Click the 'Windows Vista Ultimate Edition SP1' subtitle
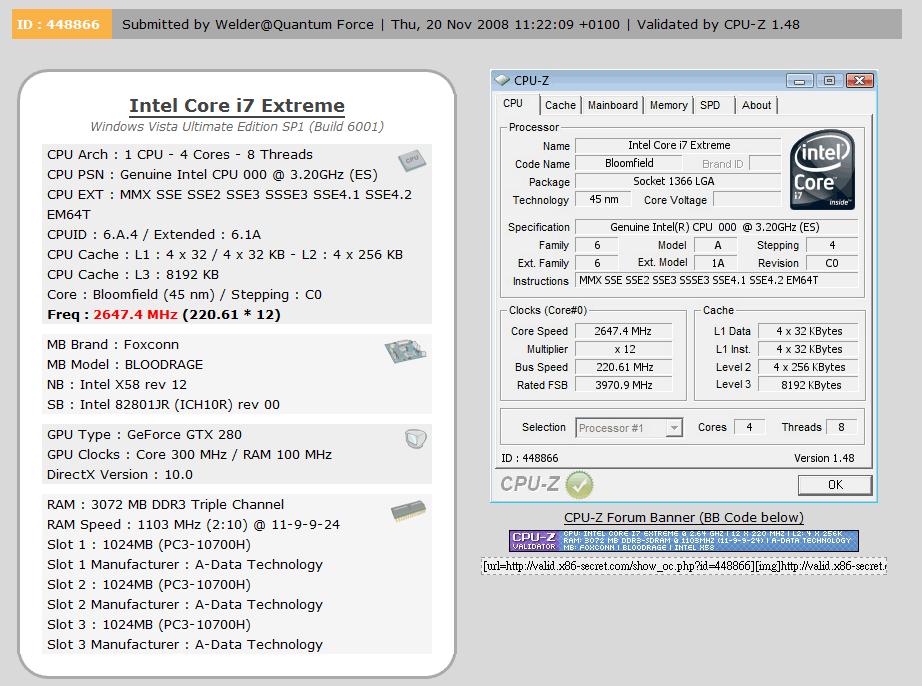Viewport: 922px width, 686px height. point(237,126)
